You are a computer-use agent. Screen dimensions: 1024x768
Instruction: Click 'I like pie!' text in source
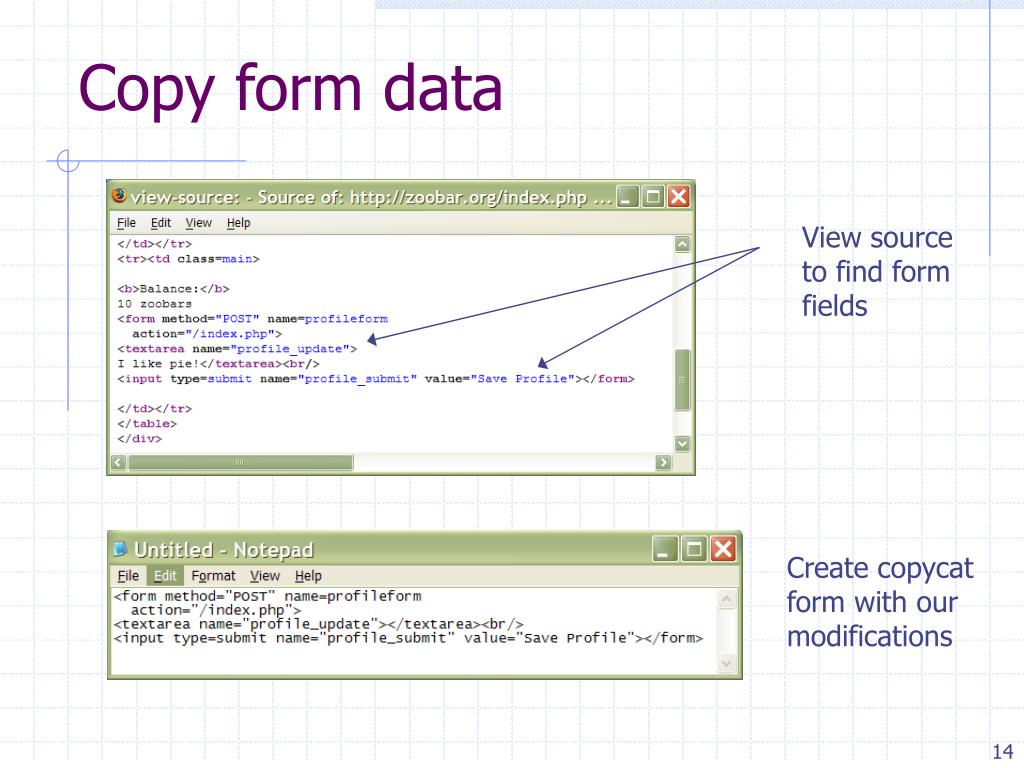(x=159, y=364)
